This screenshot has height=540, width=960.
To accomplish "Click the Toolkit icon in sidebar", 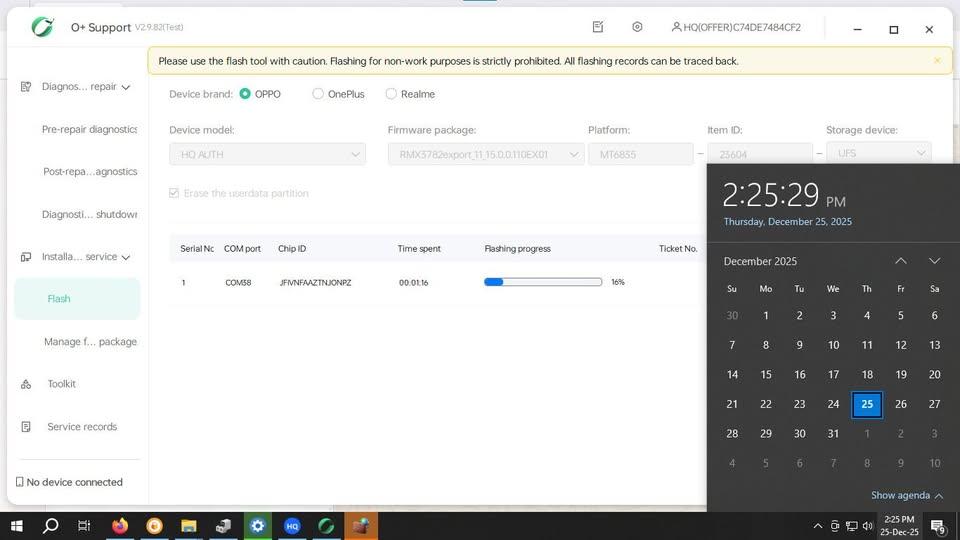I will click(x=26, y=384).
